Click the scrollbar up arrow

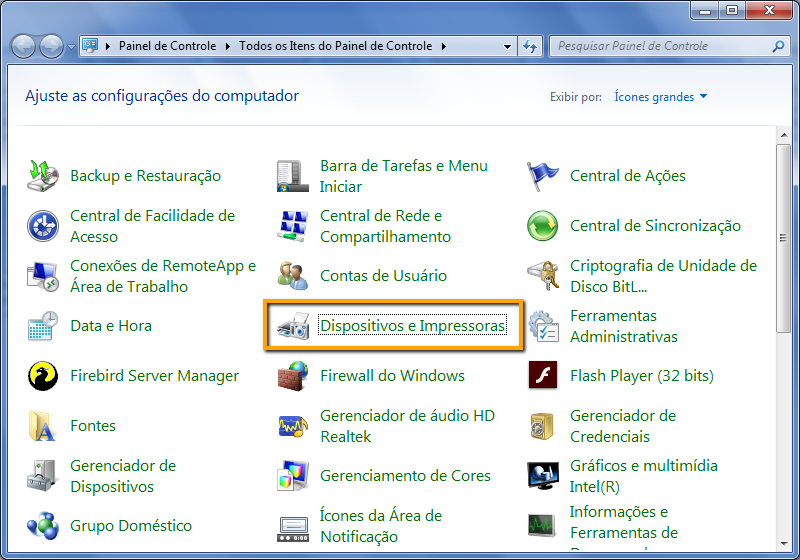(784, 135)
